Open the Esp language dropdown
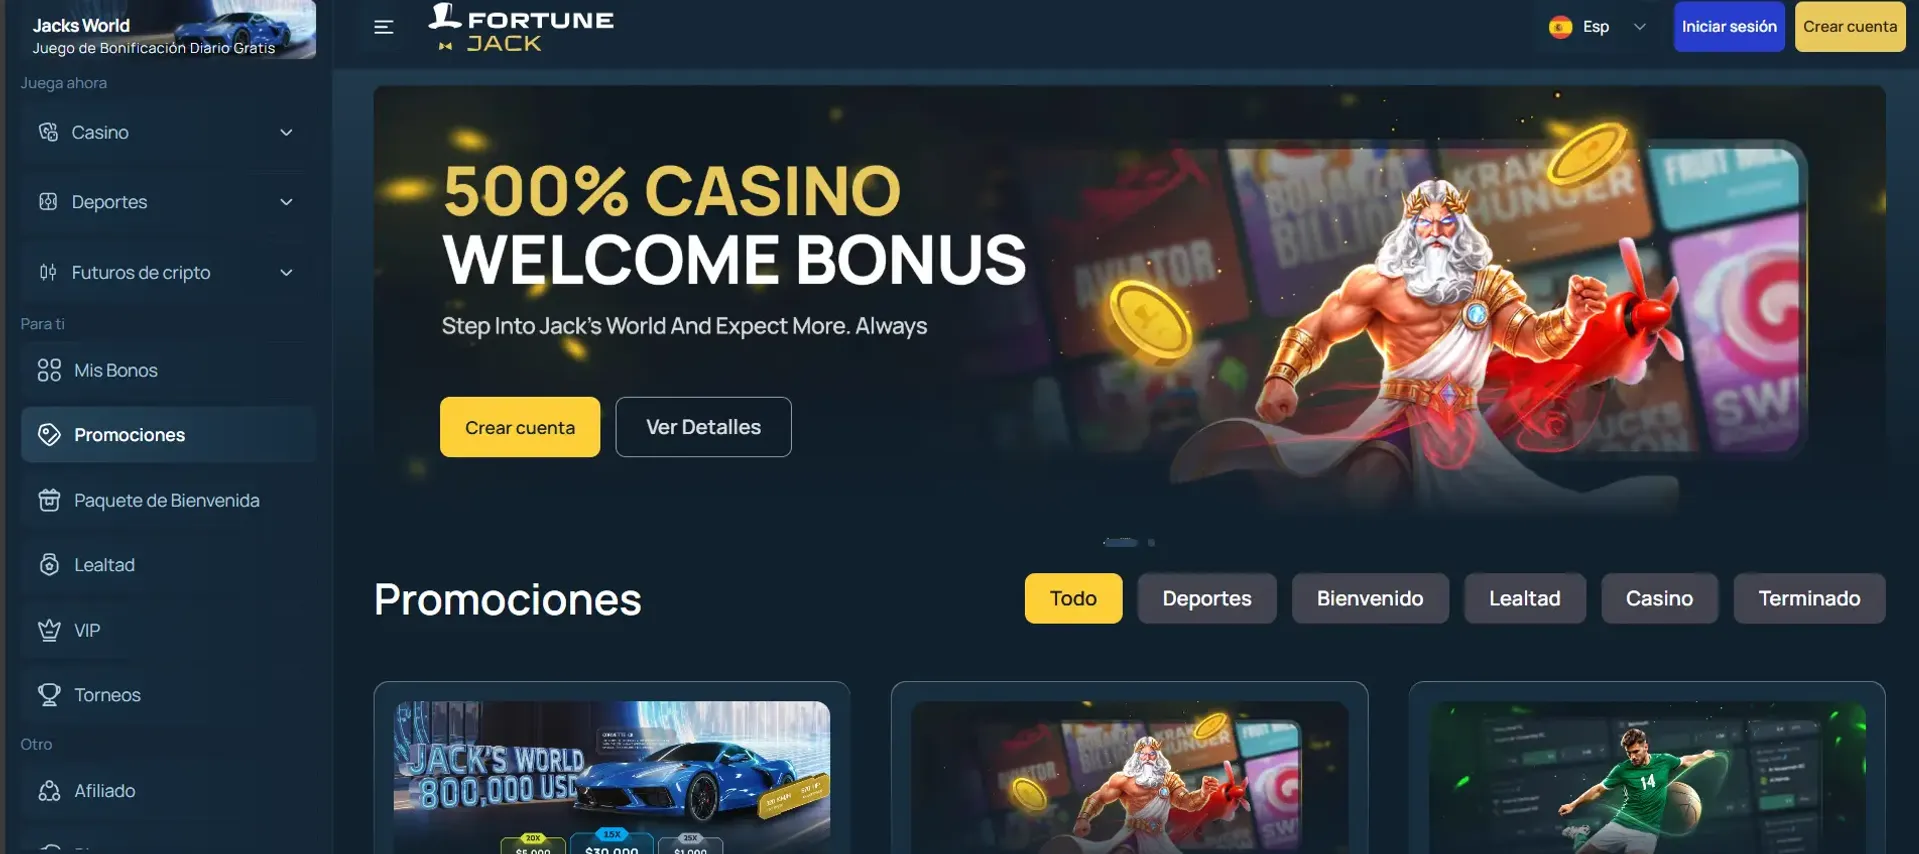1919x854 pixels. pyautogui.click(x=1597, y=27)
